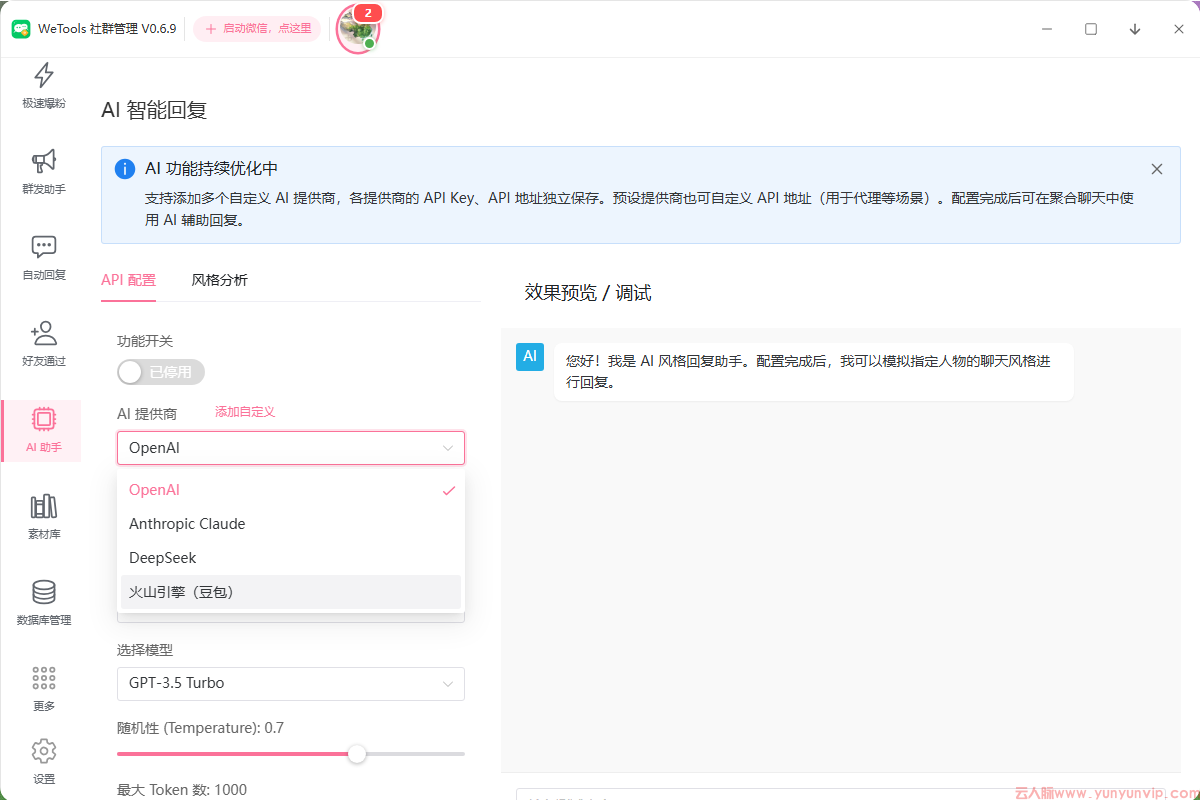The height and width of the screenshot is (800, 1200).
Task: Click the WeTools 社群管理 V0.6.9 title
Action: (x=107, y=29)
